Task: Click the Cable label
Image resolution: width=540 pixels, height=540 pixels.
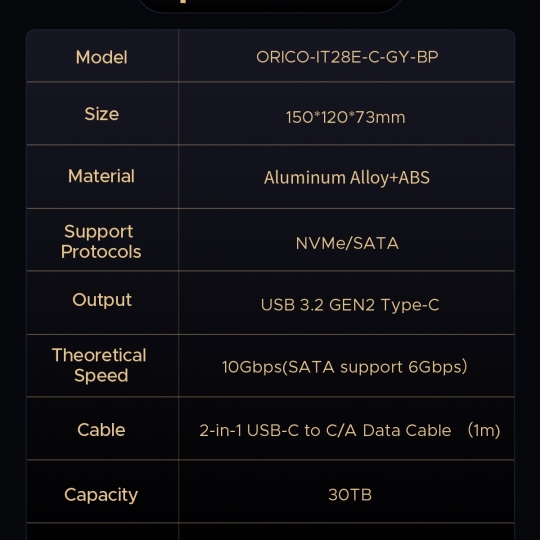Action: (x=101, y=430)
